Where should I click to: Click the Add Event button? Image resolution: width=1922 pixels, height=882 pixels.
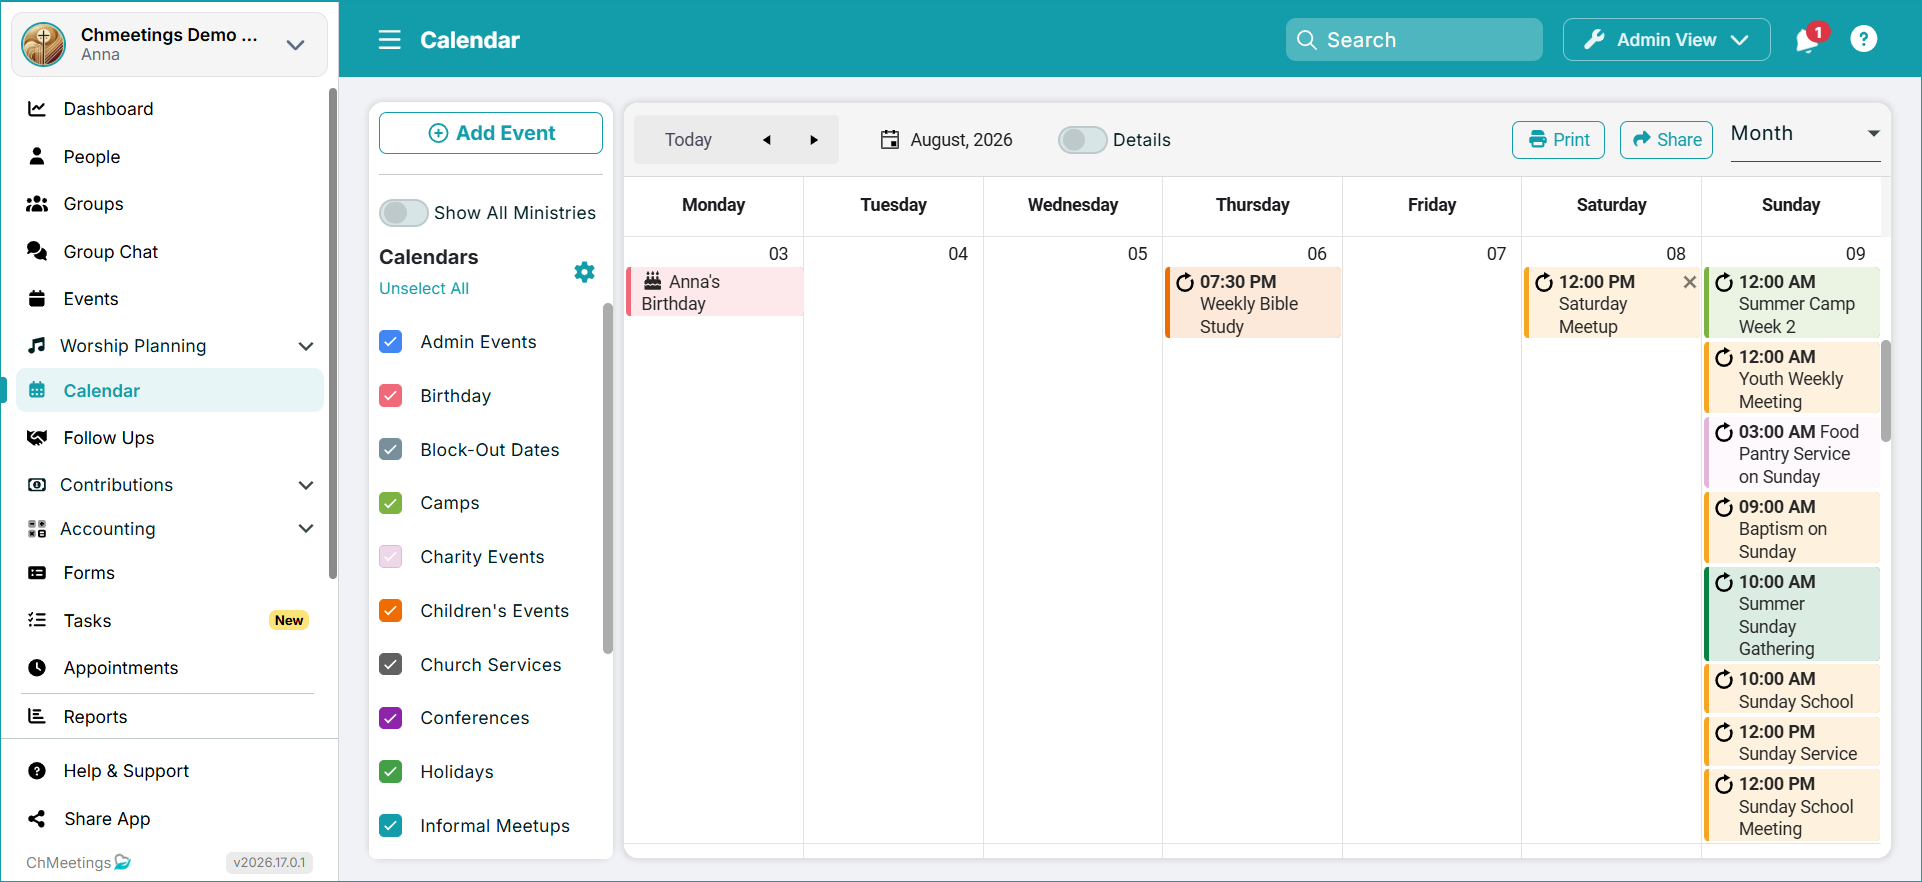[x=491, y=133]
